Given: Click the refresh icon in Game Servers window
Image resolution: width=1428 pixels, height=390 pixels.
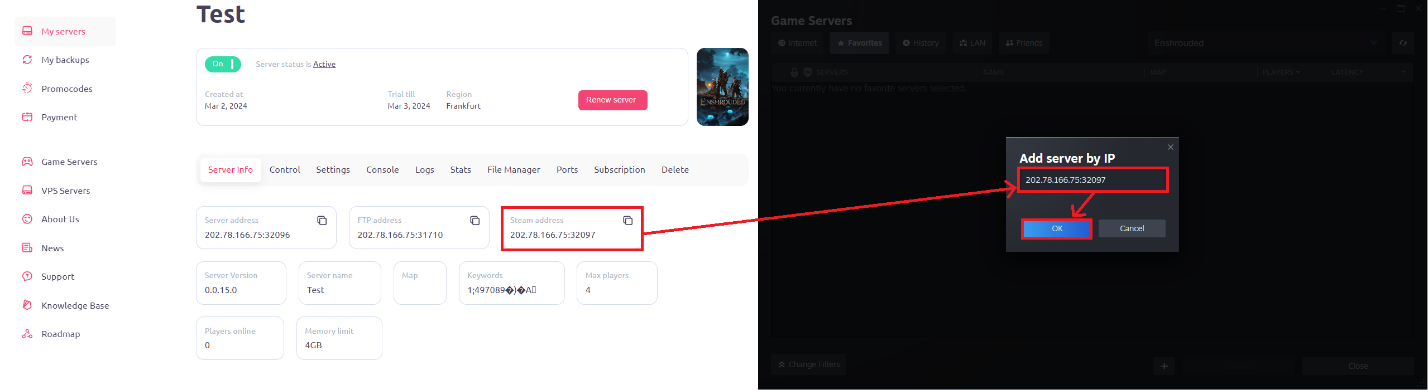Looking at the screenshot, I should [x=1402, y=43].
